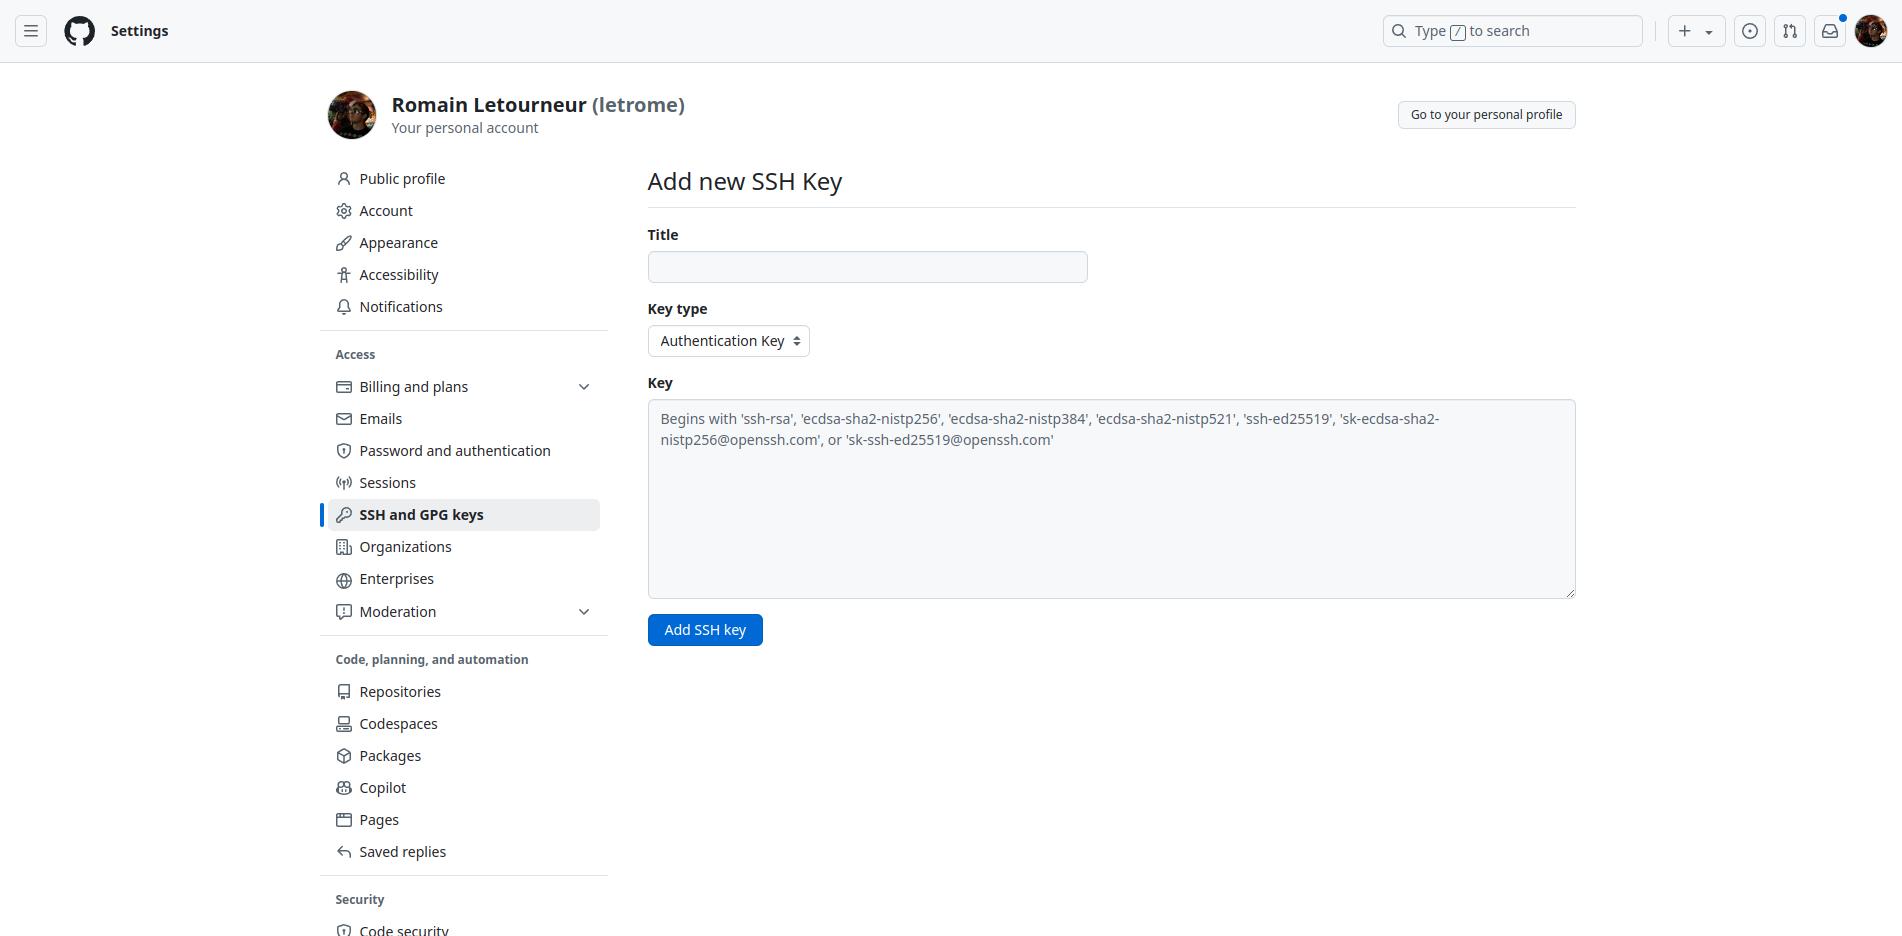
Task: Click the shield icon beside Password and authentication
Action: coord(344,451)
